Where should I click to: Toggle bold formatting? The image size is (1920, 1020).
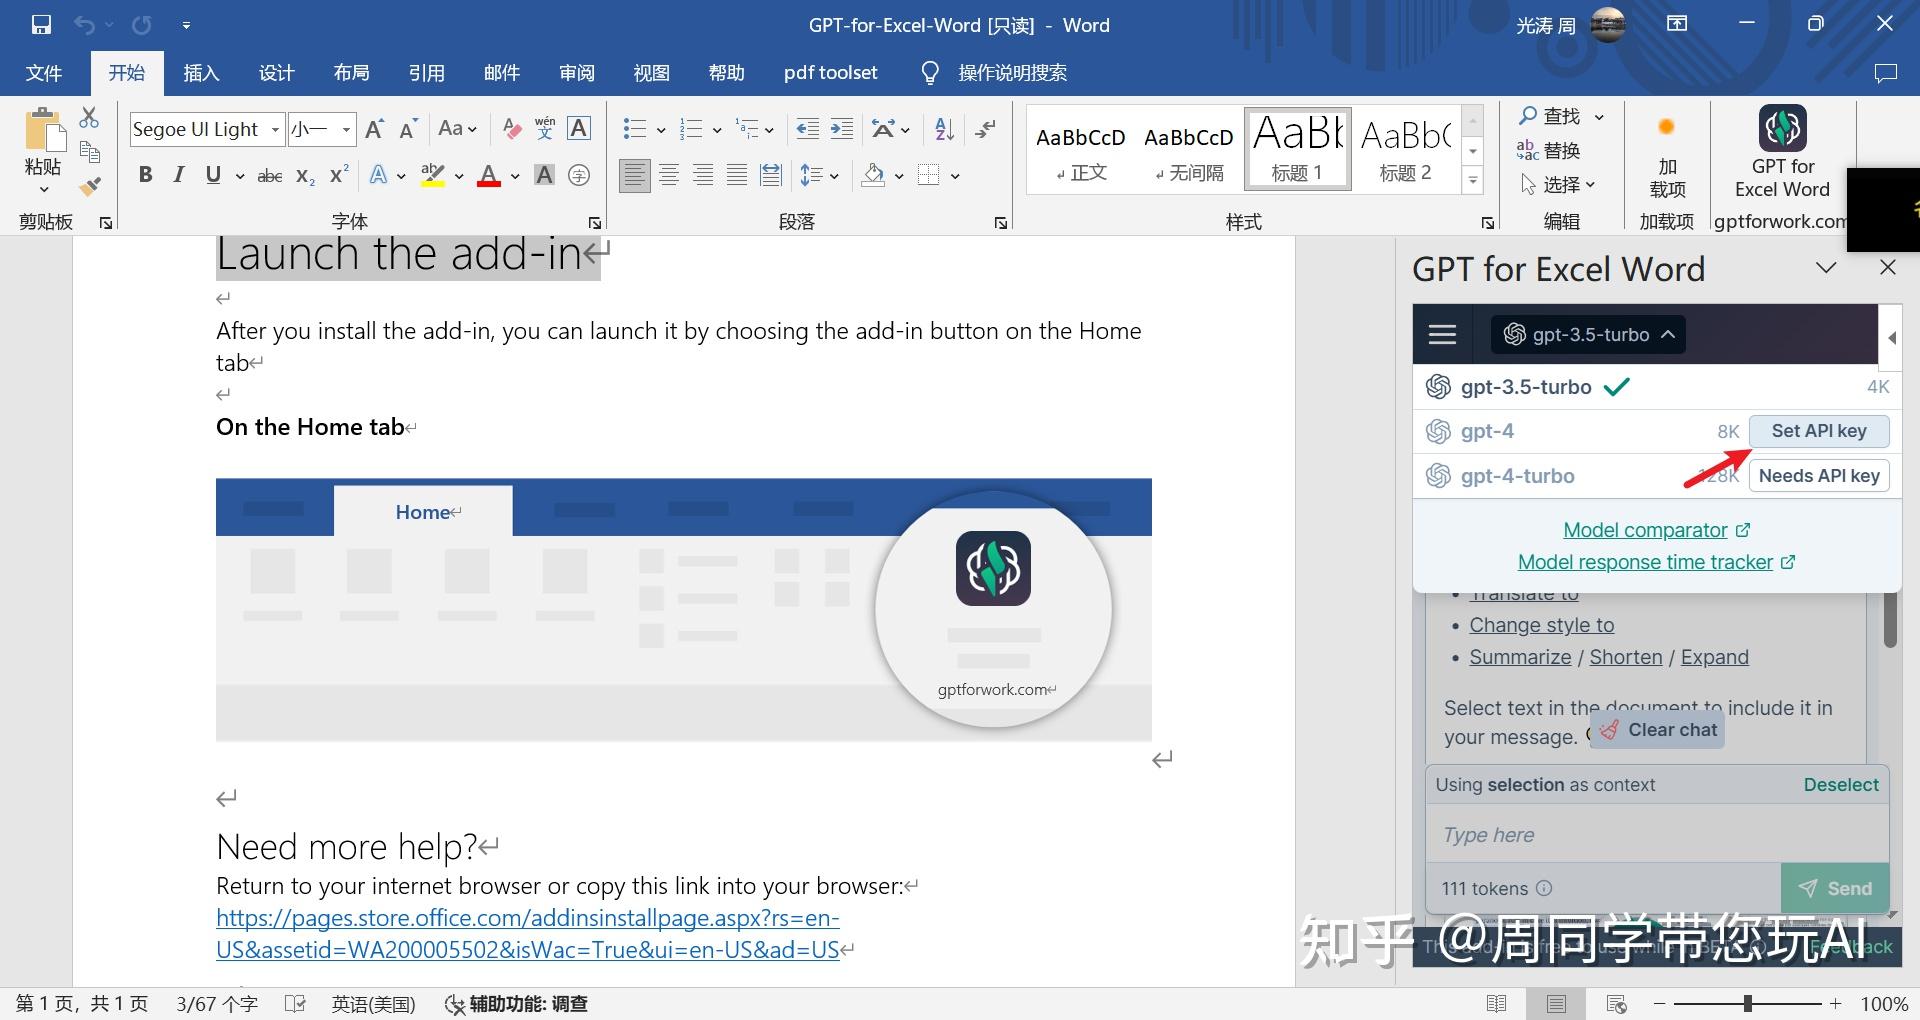tap(145, 175)
